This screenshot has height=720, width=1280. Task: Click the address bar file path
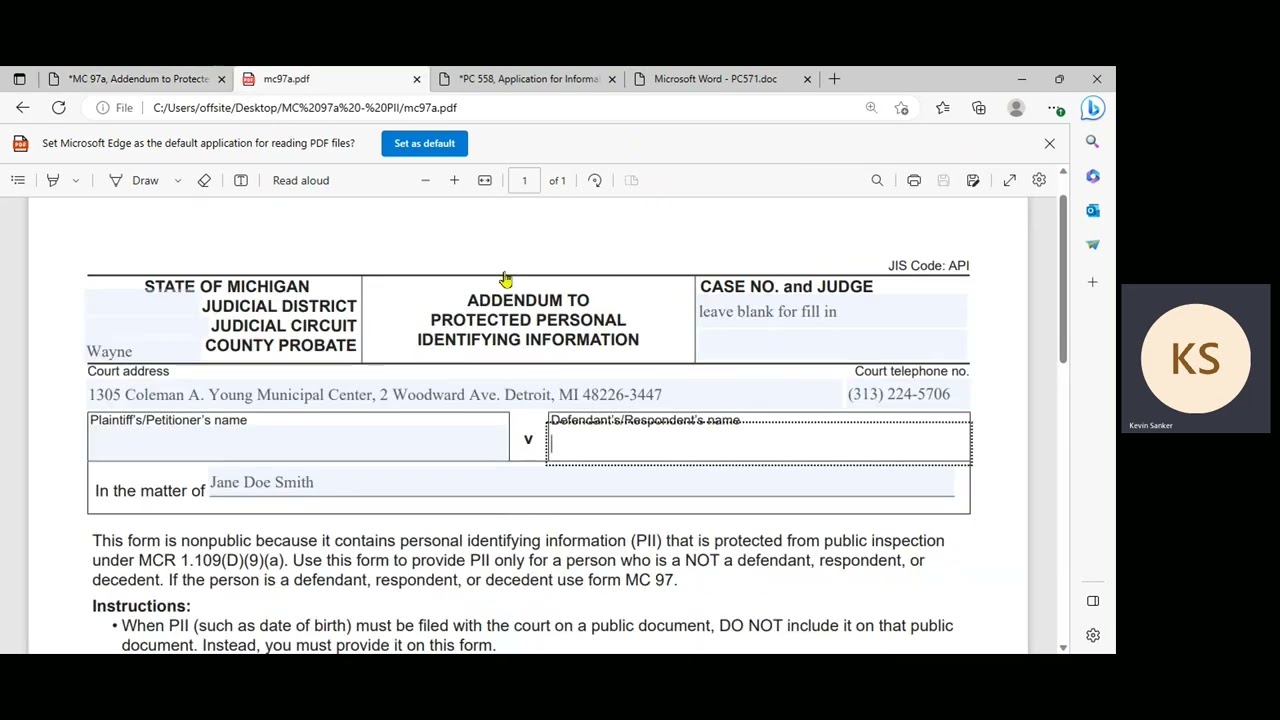tap(305, 108)
